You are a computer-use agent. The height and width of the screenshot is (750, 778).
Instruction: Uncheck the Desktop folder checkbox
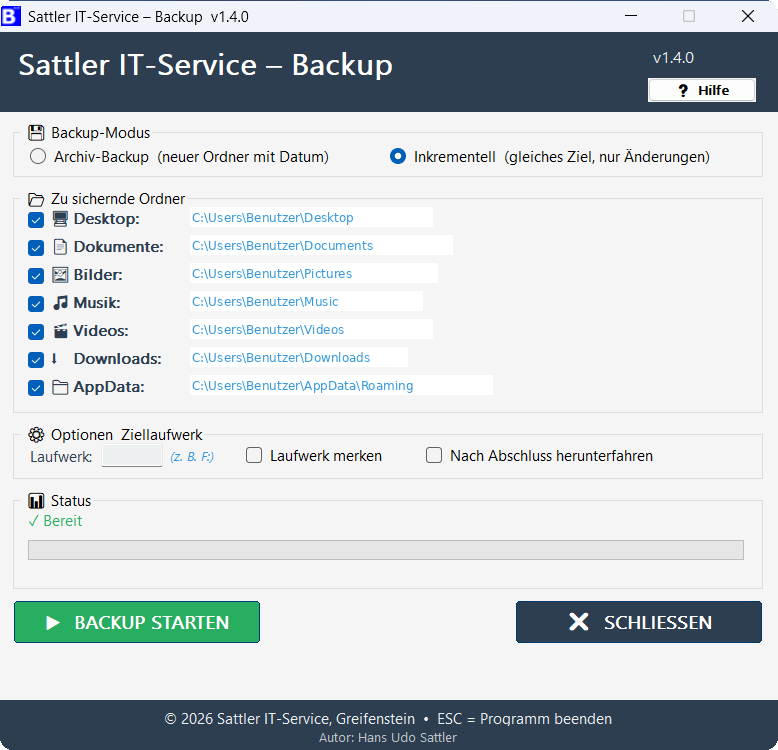point(36,220)
